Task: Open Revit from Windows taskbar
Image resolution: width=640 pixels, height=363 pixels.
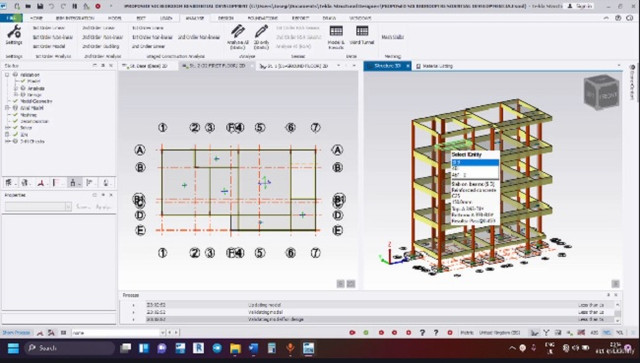Action: coord(198,348)
